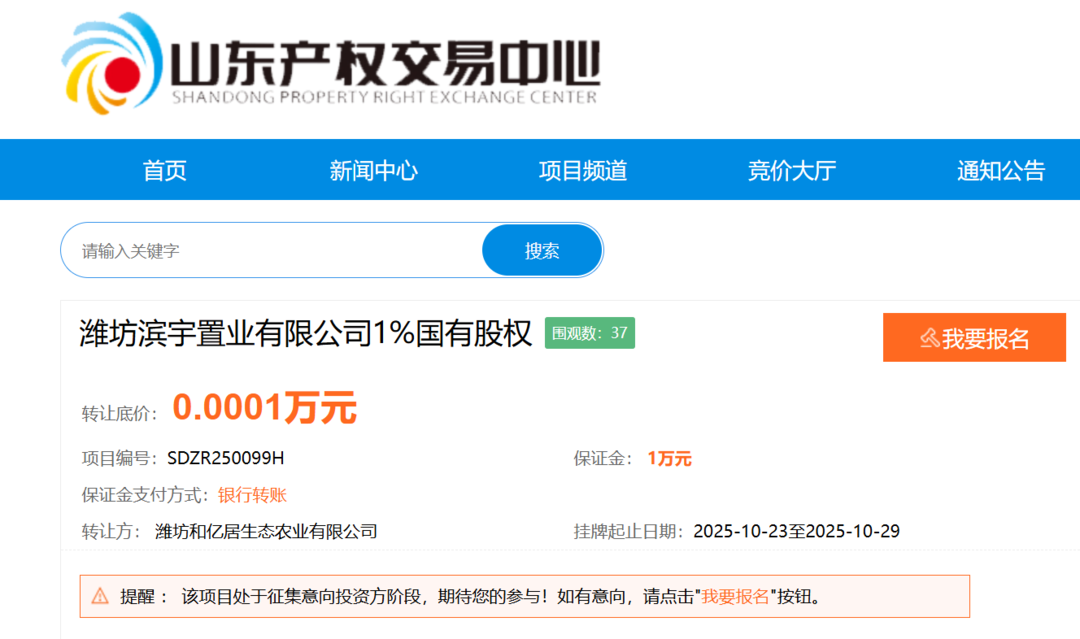The height and width of the screenshot is (639, 1080).
Task: Select the project number SDZR250099H
Action: tap(226, 458)
